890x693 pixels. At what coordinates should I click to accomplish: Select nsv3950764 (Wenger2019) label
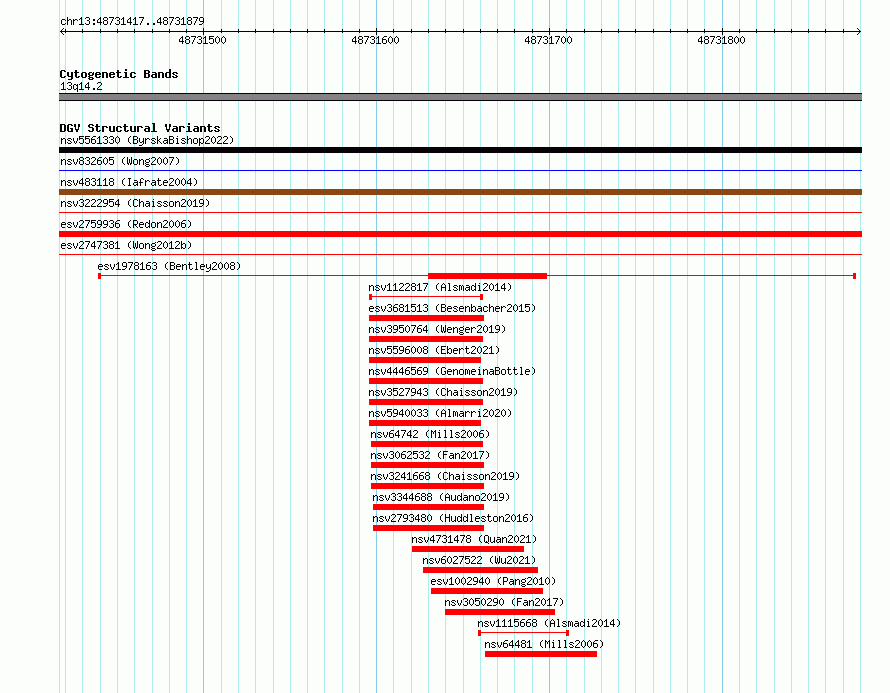pyautogui.click(x=437, y=329)
